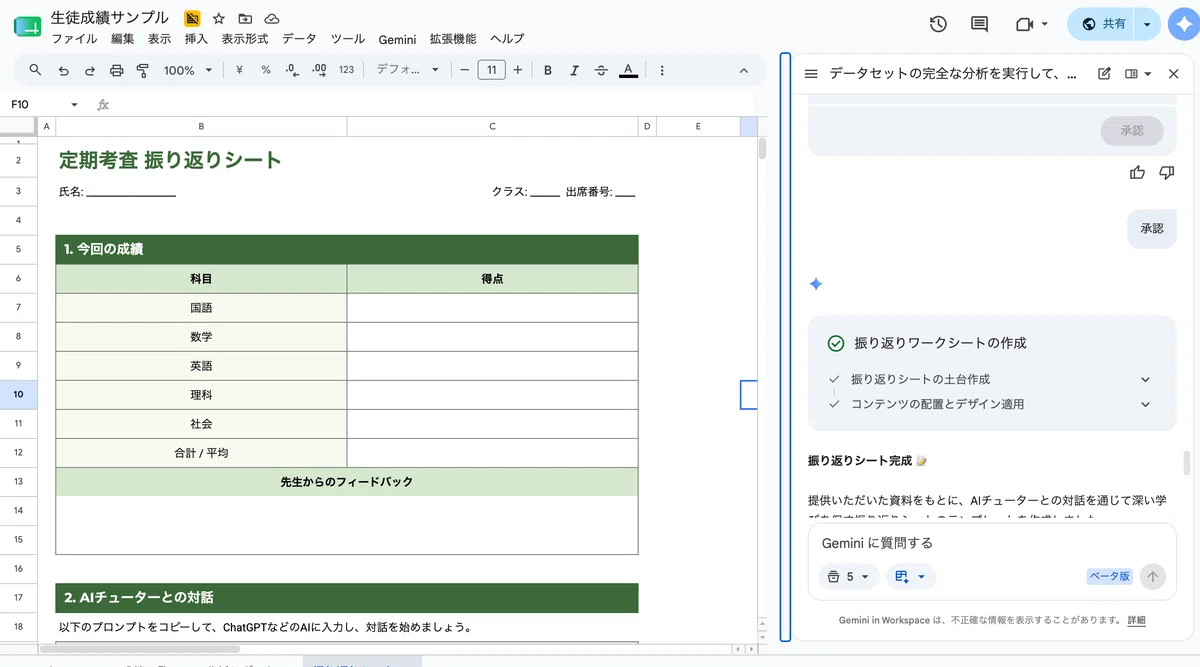
Task: Open the font family dropdown
Action: coord(407,70)
